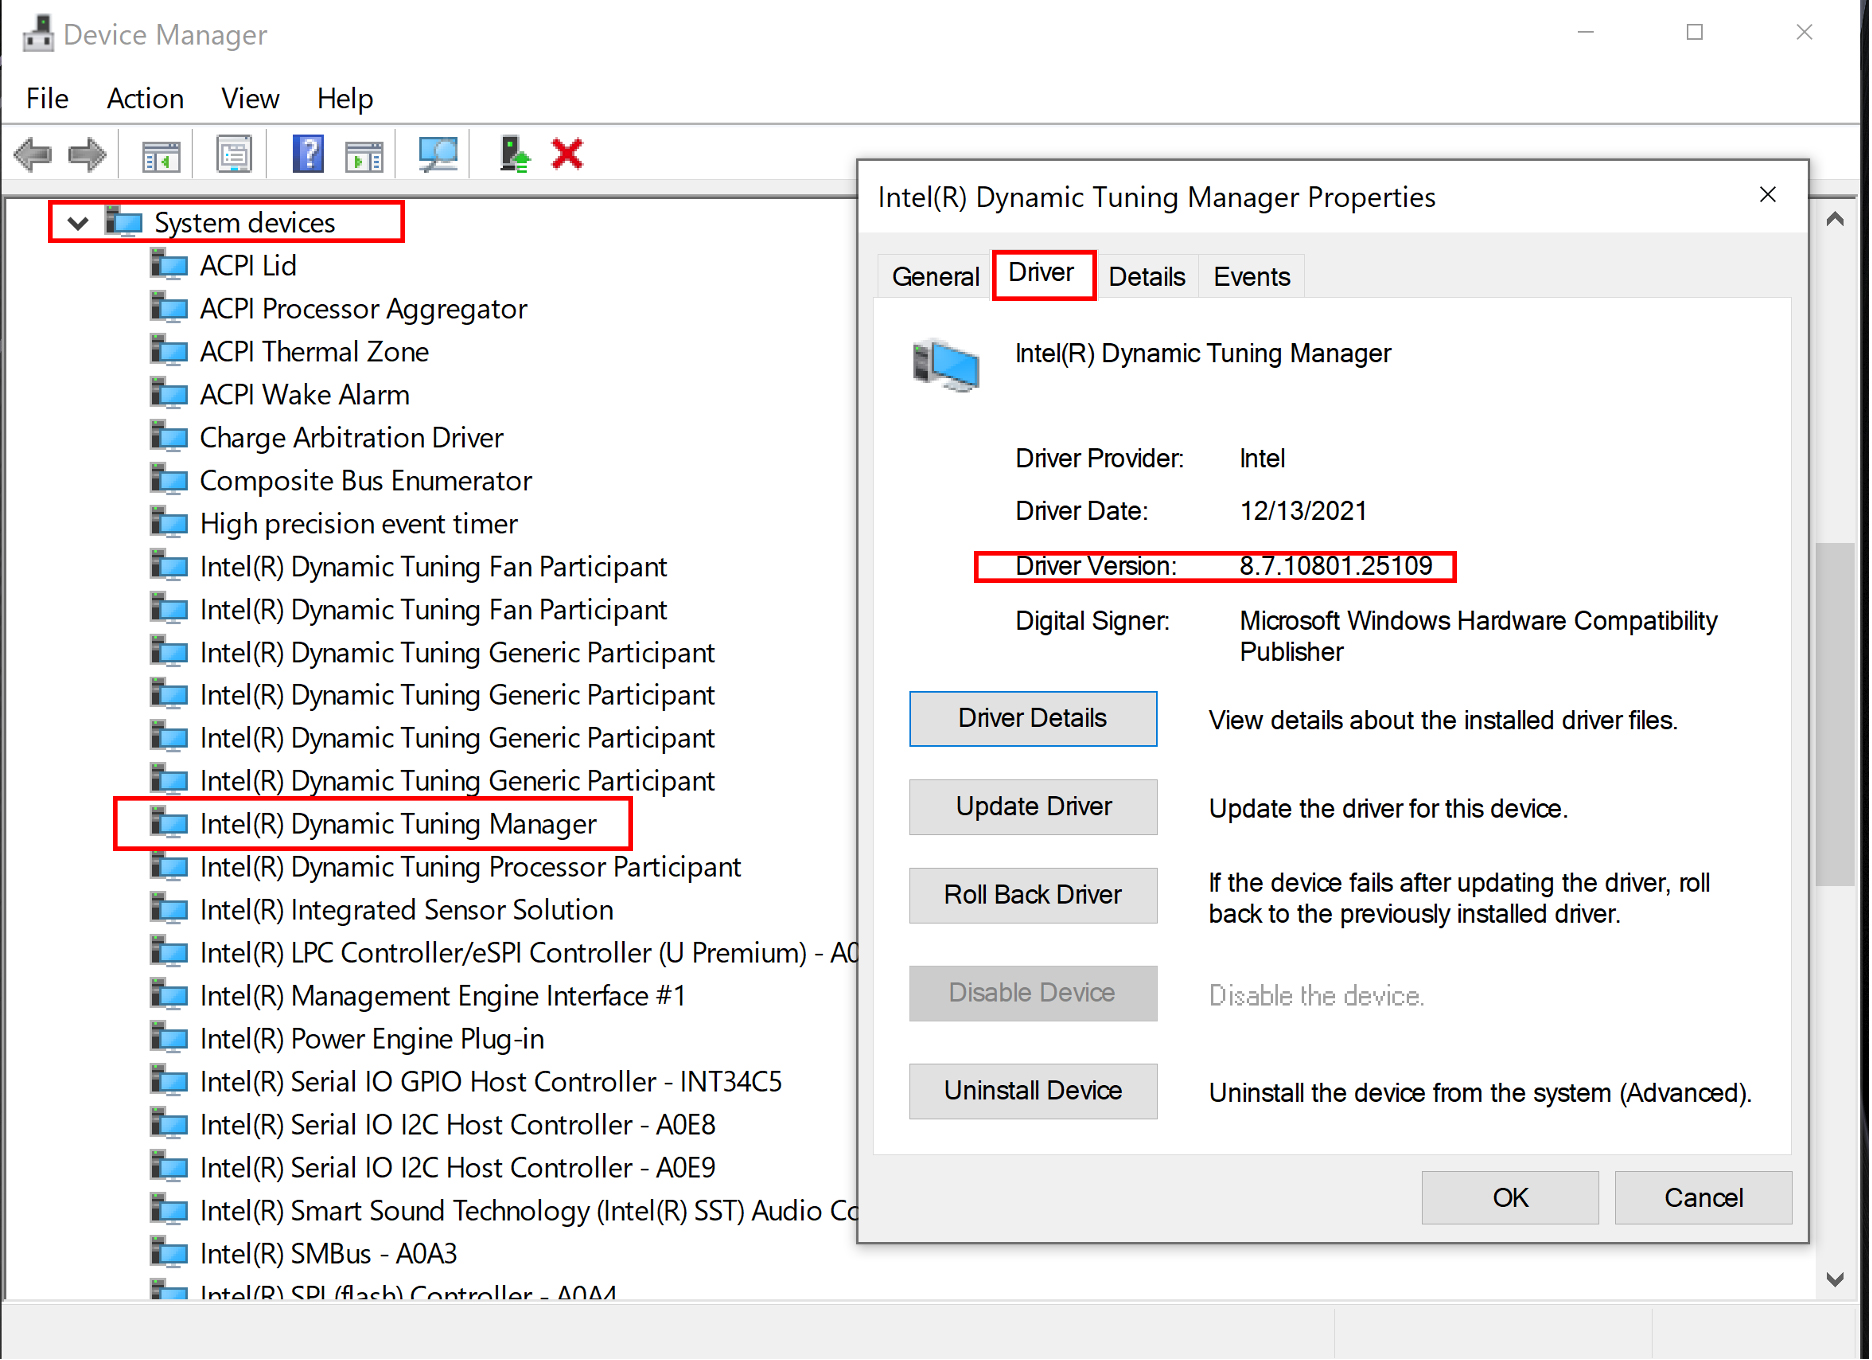Click the Forward arrow in the toolbar
This screenshot has height=1360, width=1872.
pyautogui.click(x=88, y=155)
